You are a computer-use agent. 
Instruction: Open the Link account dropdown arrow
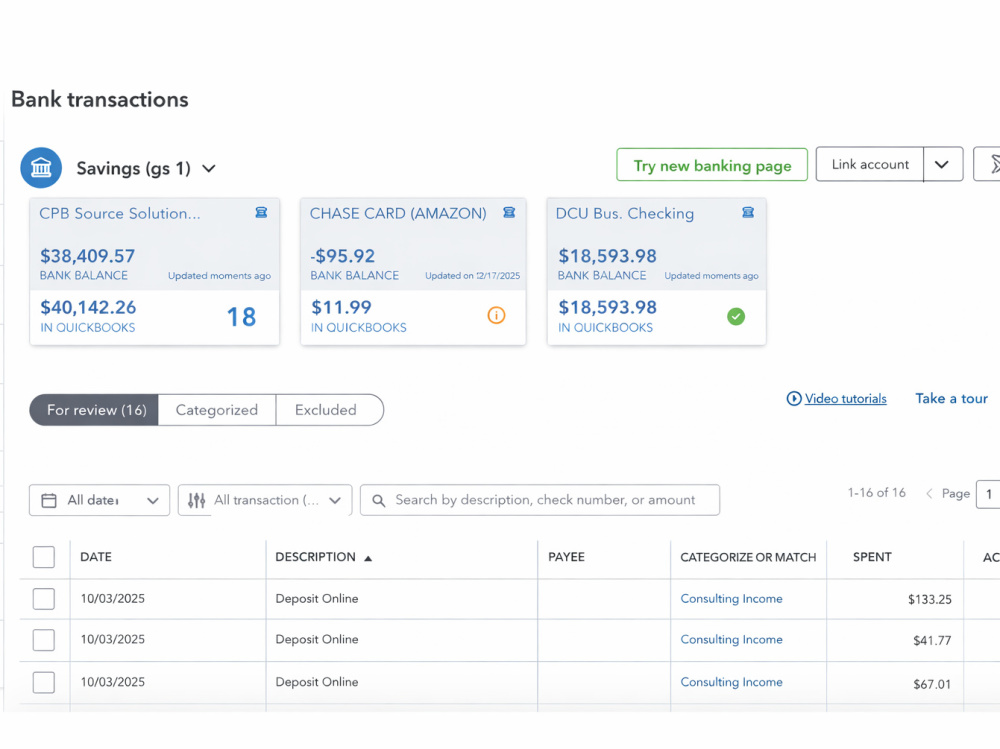(943, 165)
